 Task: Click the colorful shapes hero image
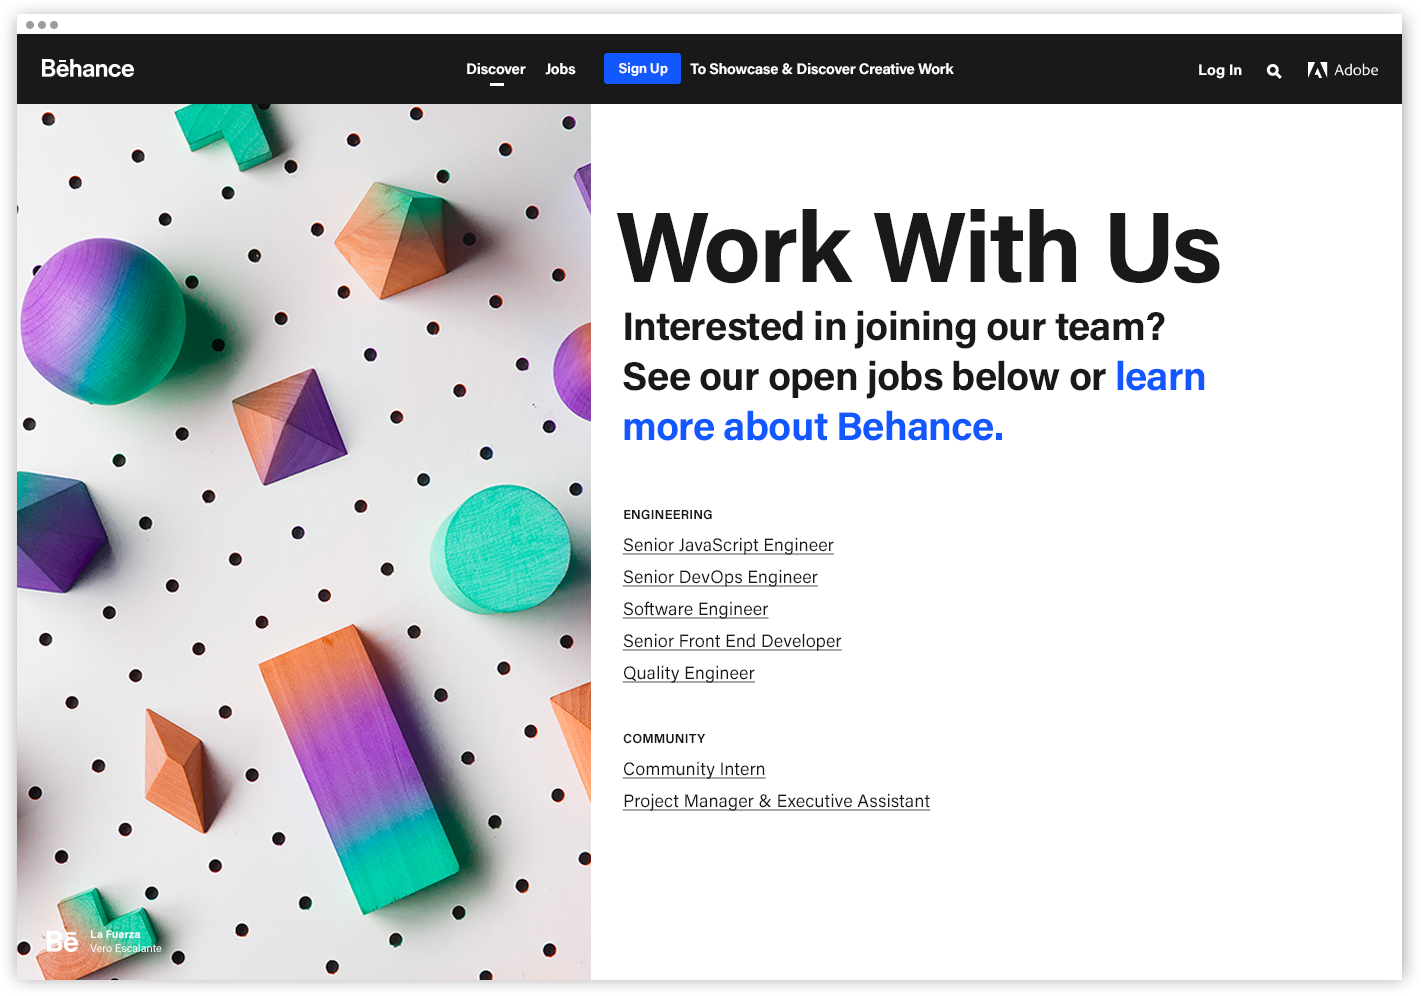(x=304, y=542)
